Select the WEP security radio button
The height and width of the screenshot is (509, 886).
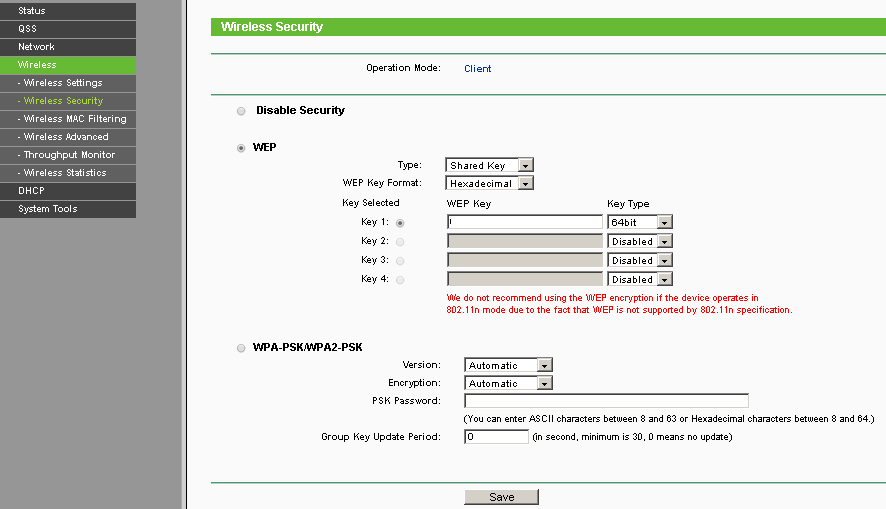(241, 148)
